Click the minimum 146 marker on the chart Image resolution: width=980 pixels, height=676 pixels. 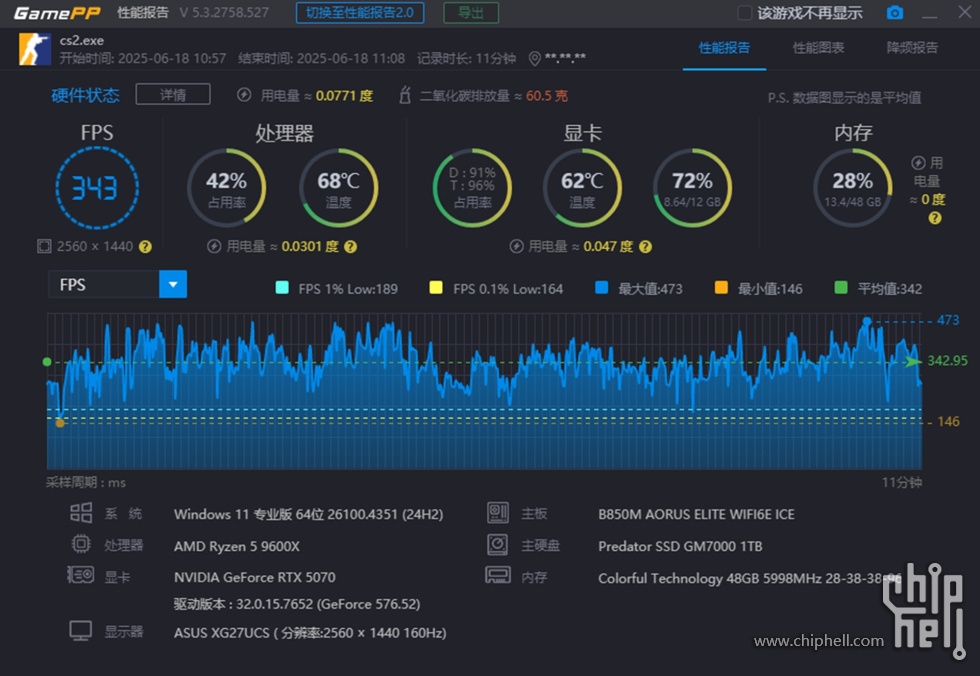[60, 423]
